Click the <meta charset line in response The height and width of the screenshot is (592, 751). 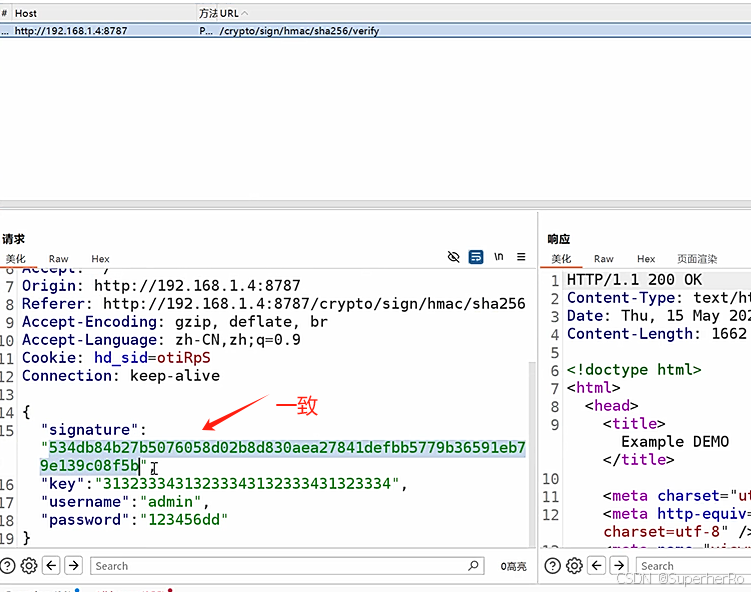point(677,495)
